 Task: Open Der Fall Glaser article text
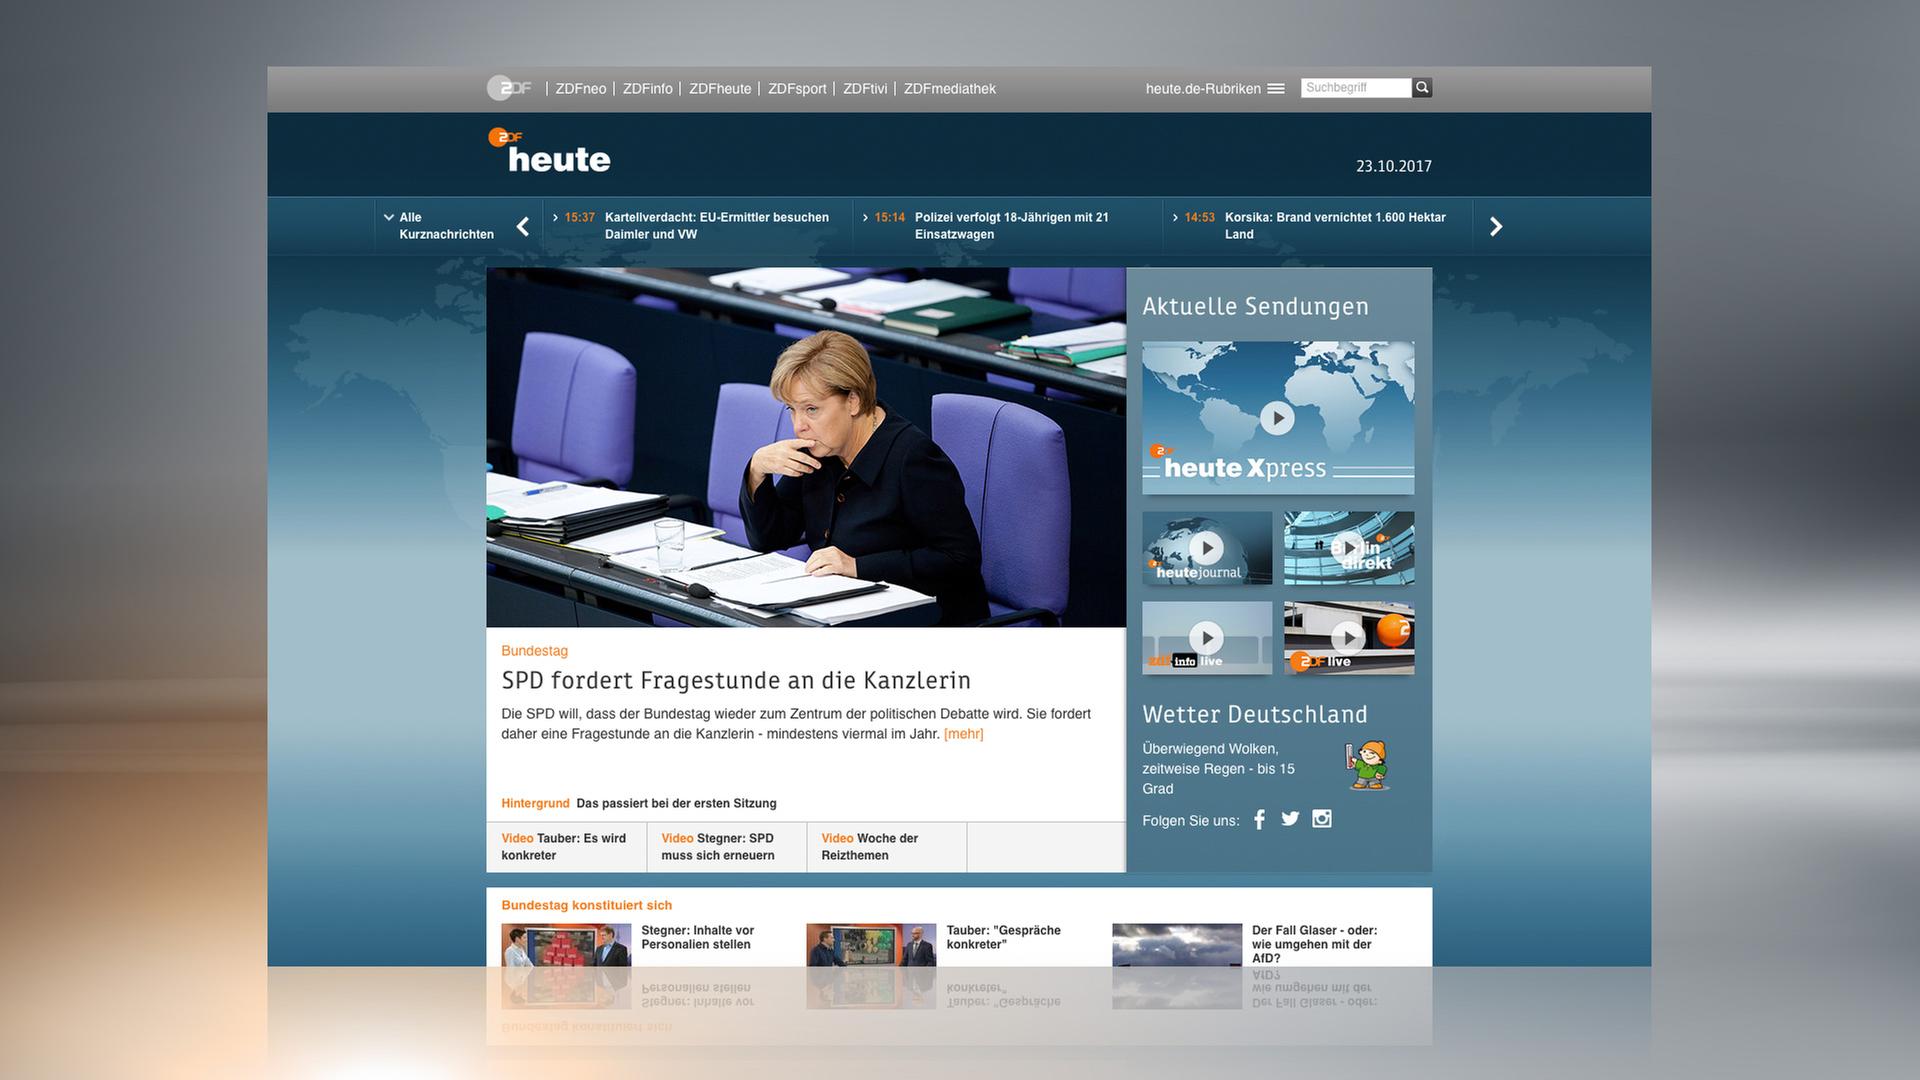pos(1315,944)
